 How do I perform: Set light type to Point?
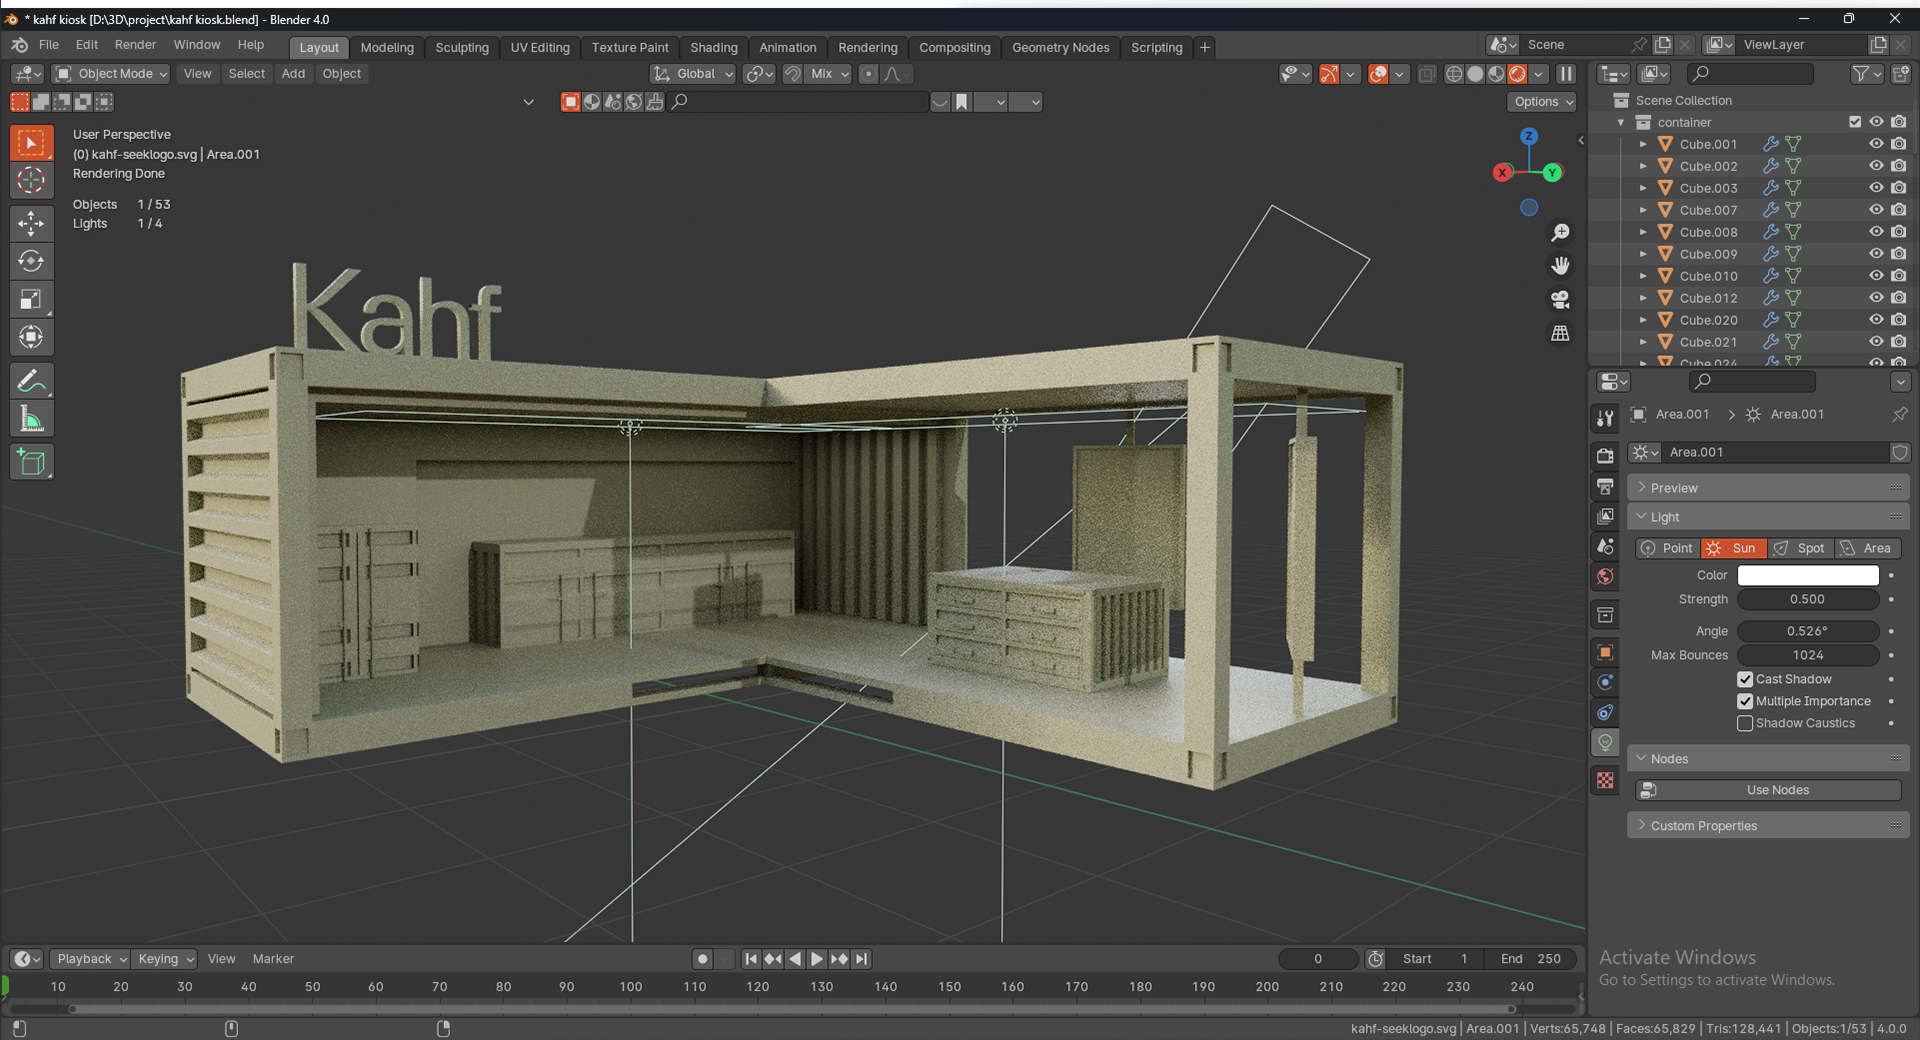click(1668, 548)
